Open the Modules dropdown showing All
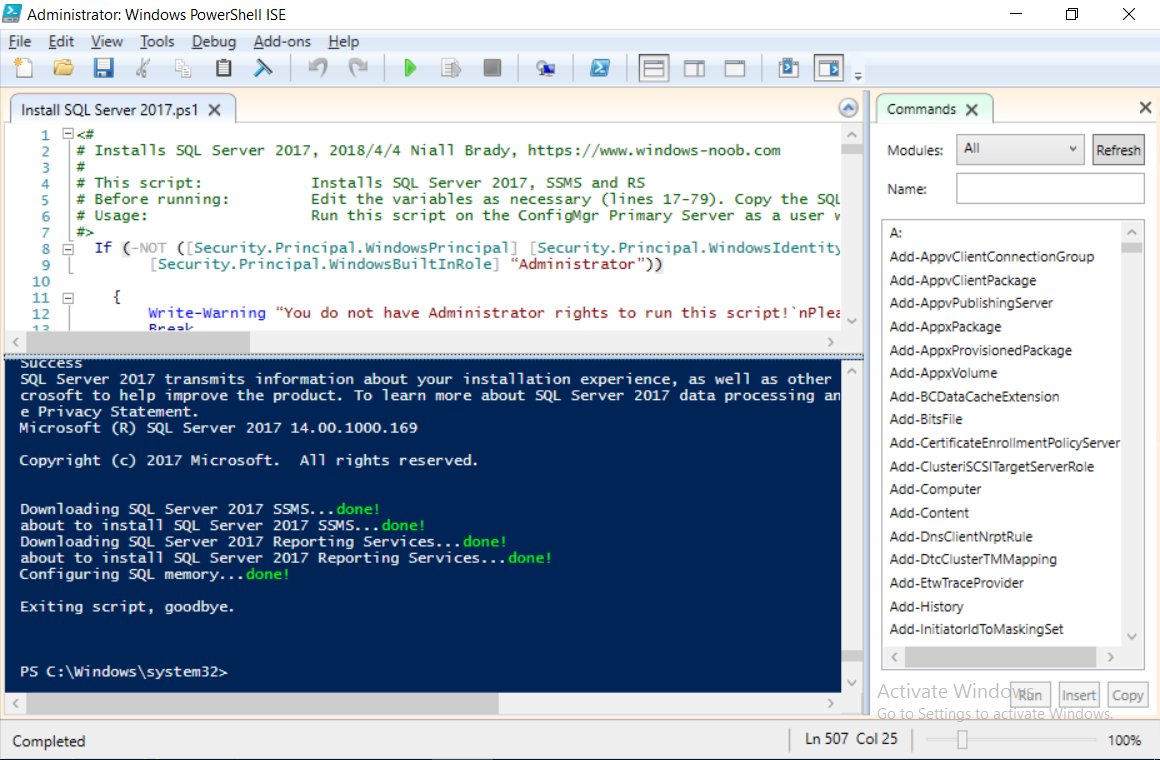The height and width of the screenshot is (760, 1160). tap(1020, 149)
